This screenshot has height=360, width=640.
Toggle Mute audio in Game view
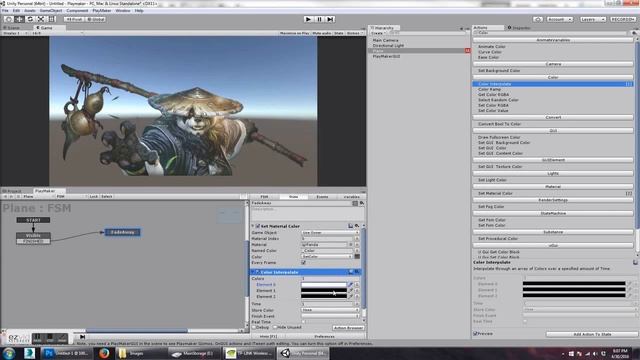click(322, 33)
